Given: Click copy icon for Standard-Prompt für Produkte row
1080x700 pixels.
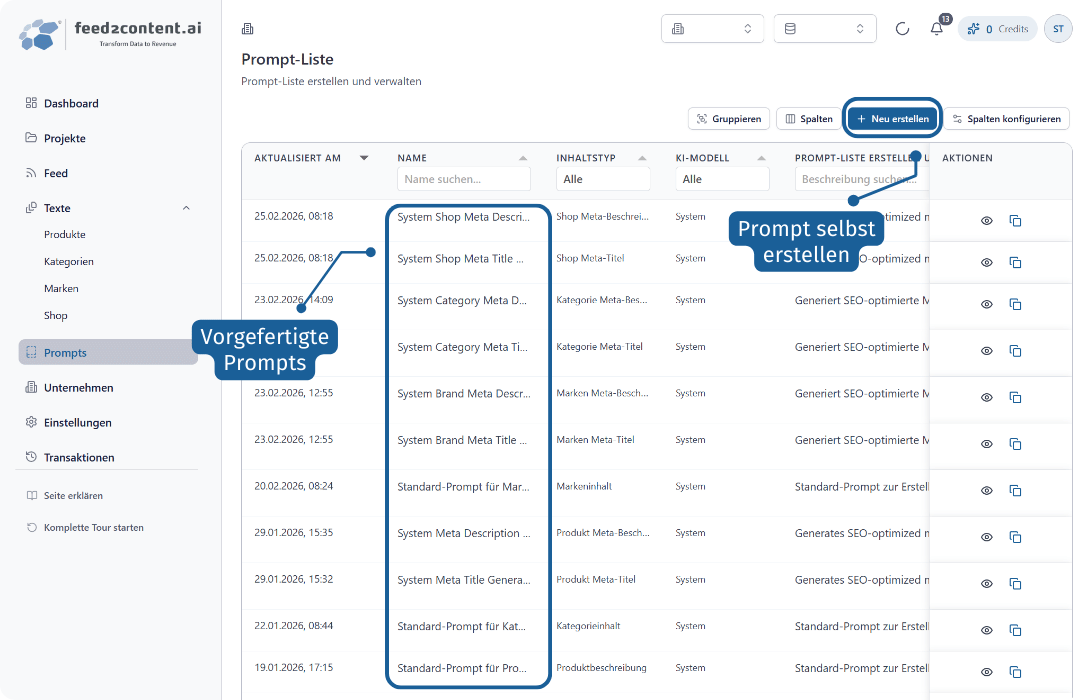Looking at the screenshot, I should coord(1015,672).
